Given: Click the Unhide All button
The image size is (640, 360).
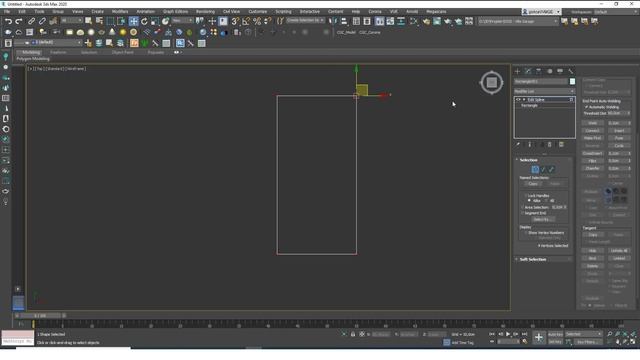Looking at the screenshot, I should [x=619, y=251].
